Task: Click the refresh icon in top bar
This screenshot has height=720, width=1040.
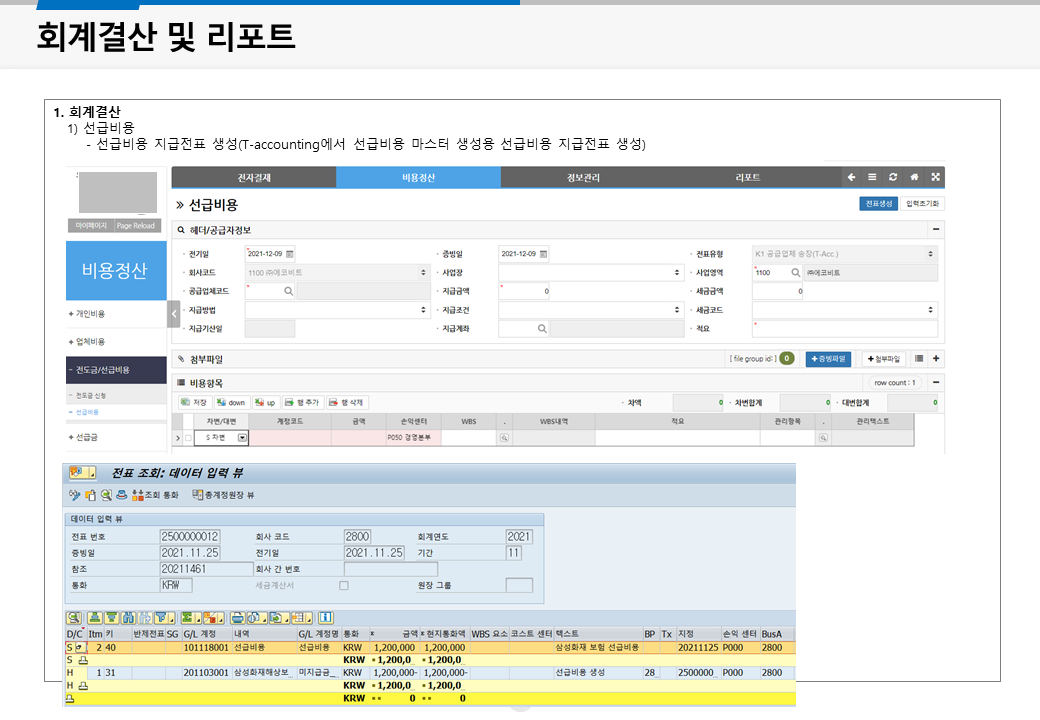Action: click(893, 177)
